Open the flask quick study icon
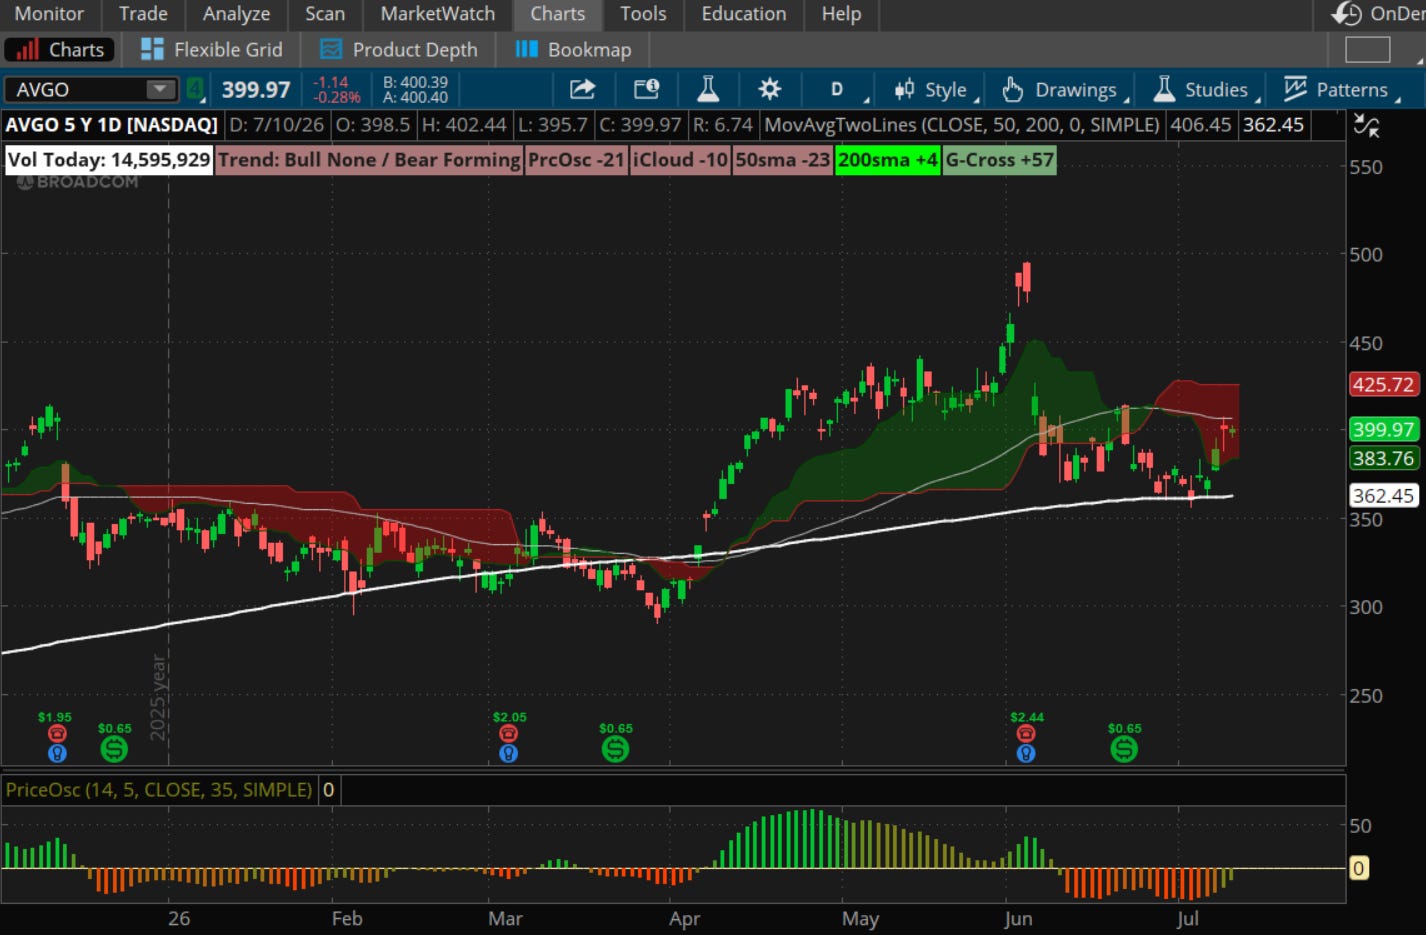The image size is (1426, 935). 708,90
